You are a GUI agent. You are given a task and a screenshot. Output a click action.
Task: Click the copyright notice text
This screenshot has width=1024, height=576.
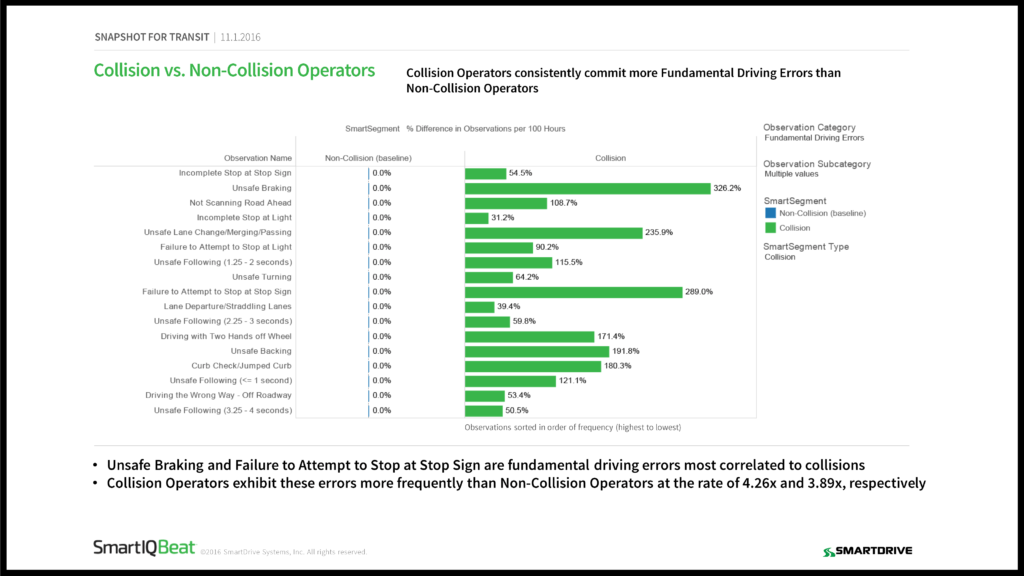tap(283, 552)
